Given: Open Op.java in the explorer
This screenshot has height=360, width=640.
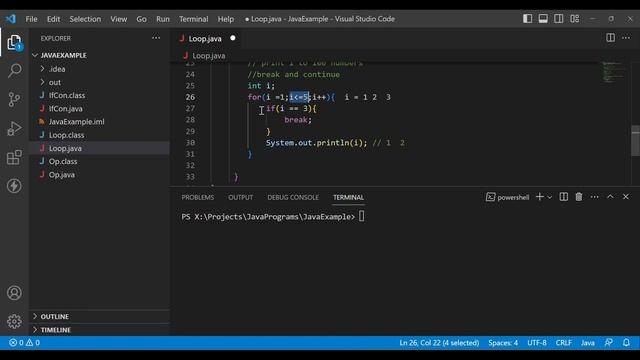Looking at the screenshot, I should (x=99, y=175).
